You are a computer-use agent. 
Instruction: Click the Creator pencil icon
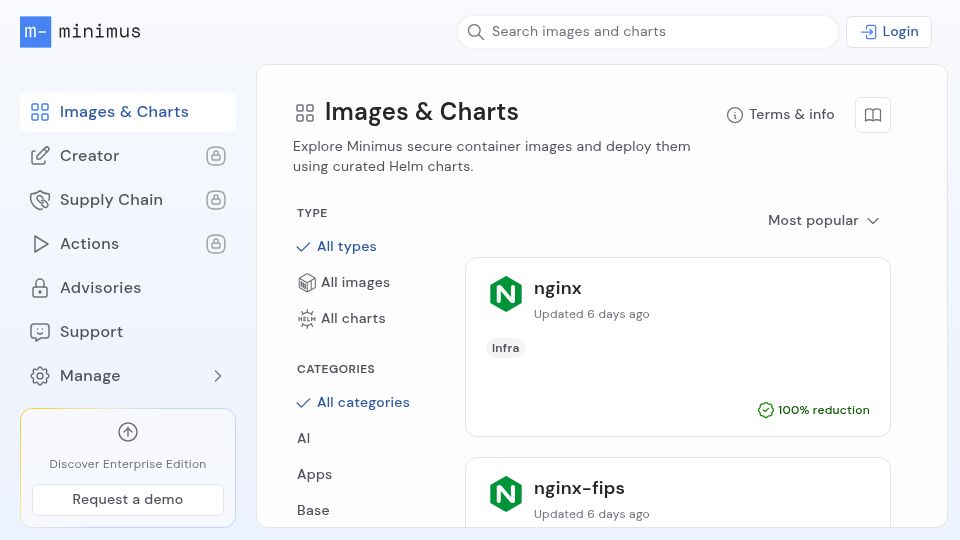coord(40,156)
